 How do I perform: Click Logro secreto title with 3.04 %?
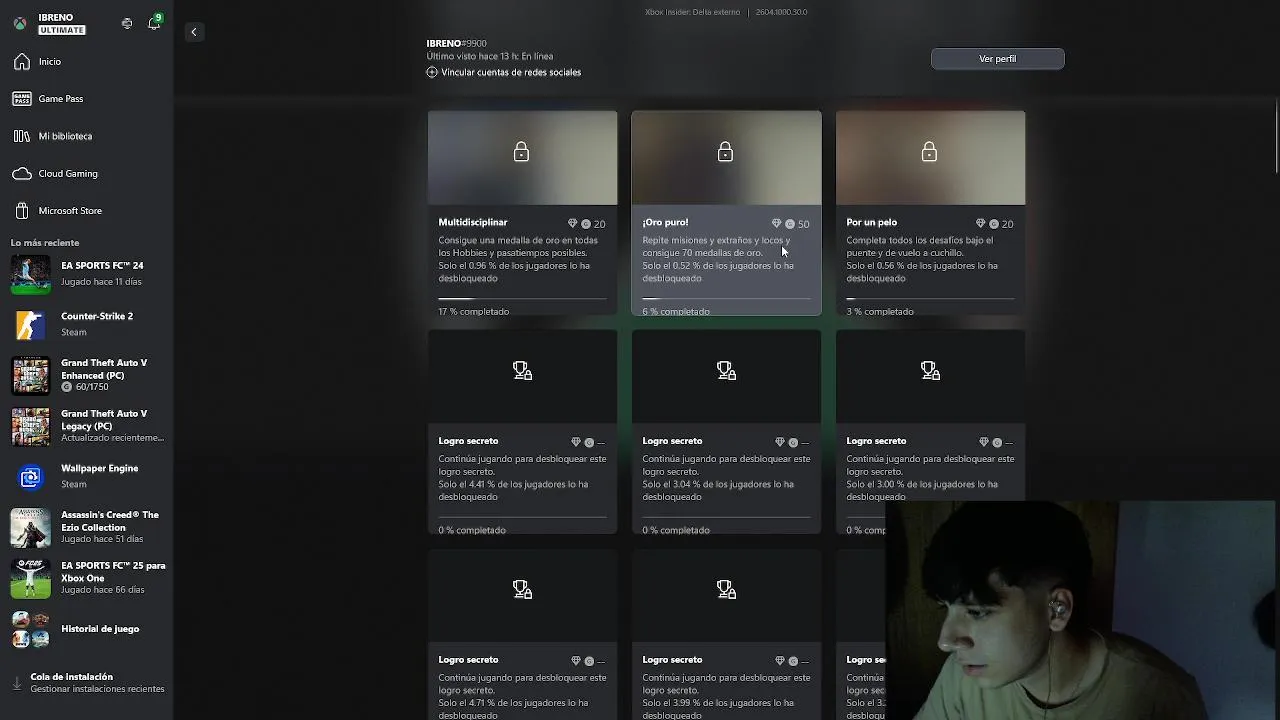672,441
